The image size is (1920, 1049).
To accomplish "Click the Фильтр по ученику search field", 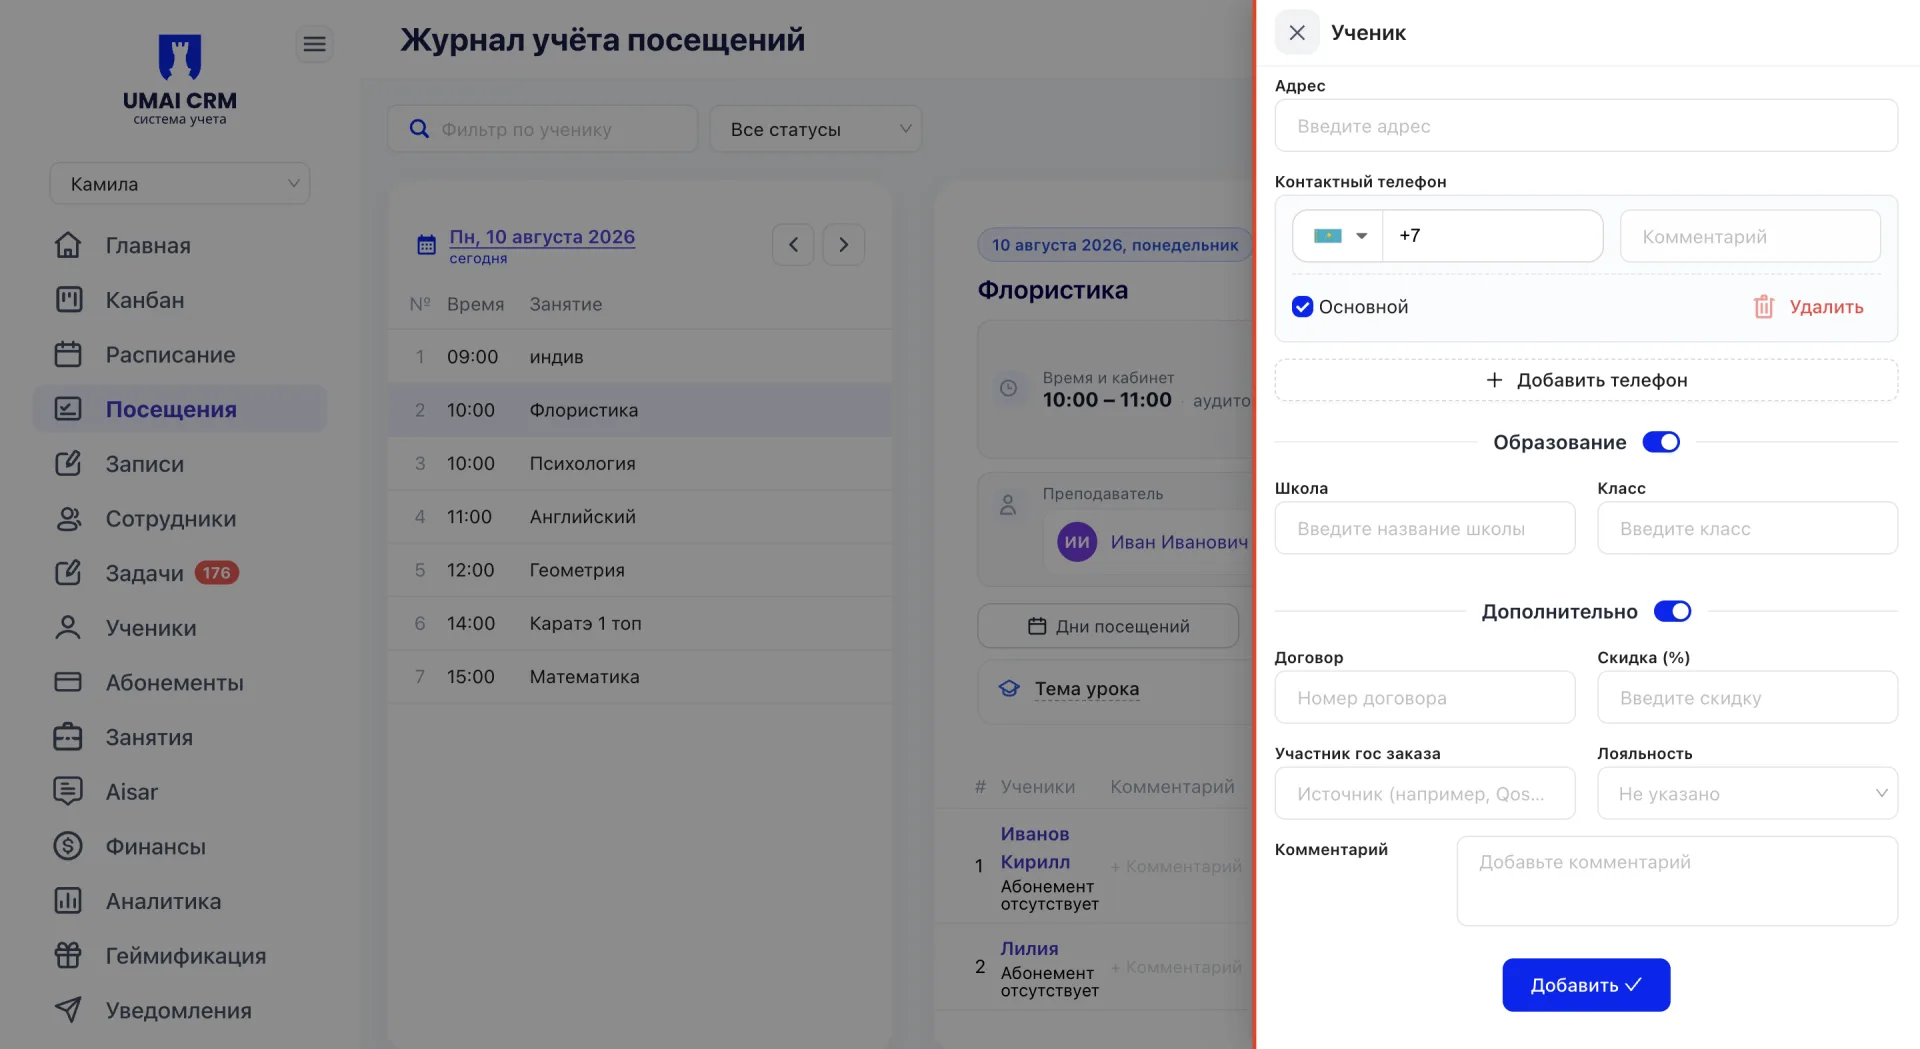I will click(x=543, y=129).
